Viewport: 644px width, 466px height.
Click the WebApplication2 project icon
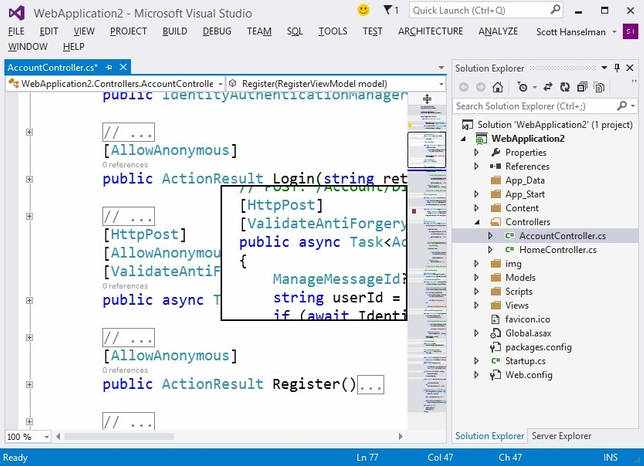(x=481, y=138)
